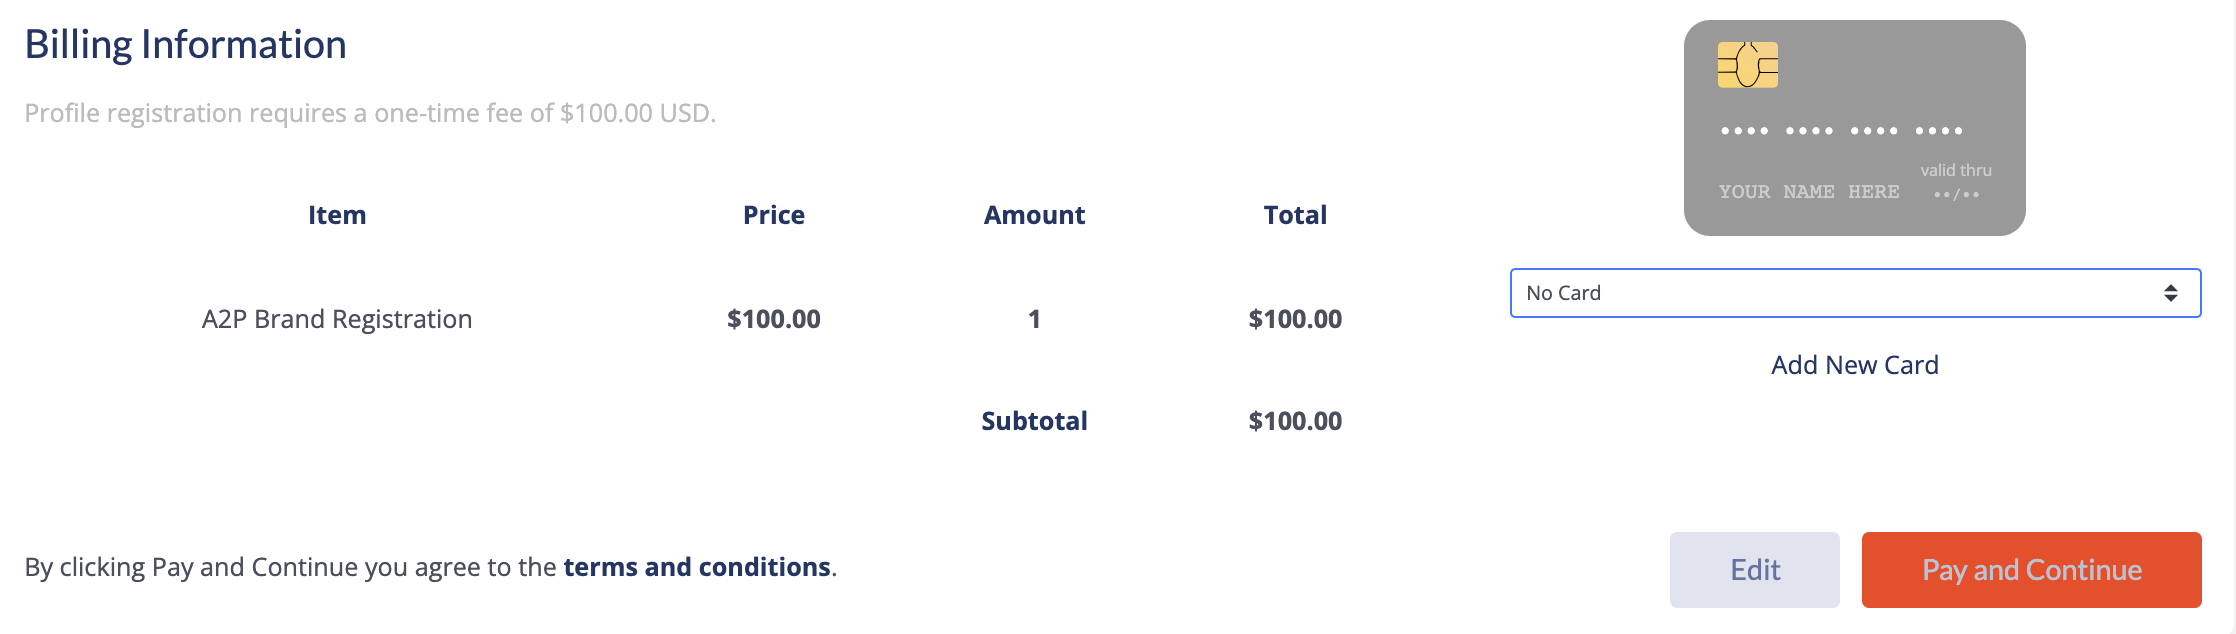Click the Item column header
This screenshot has width=2236, height=634.
click(x=337, y=215)
